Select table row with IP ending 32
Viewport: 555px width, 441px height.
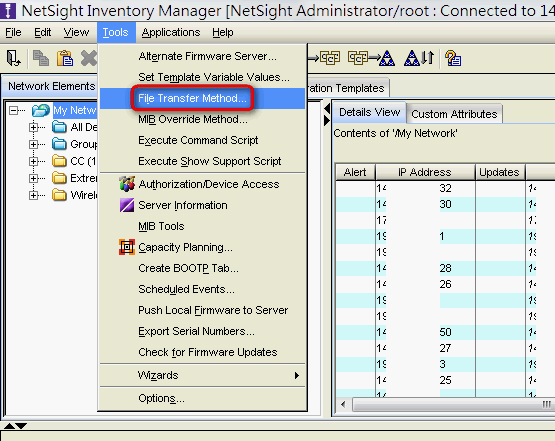[445, 188]
